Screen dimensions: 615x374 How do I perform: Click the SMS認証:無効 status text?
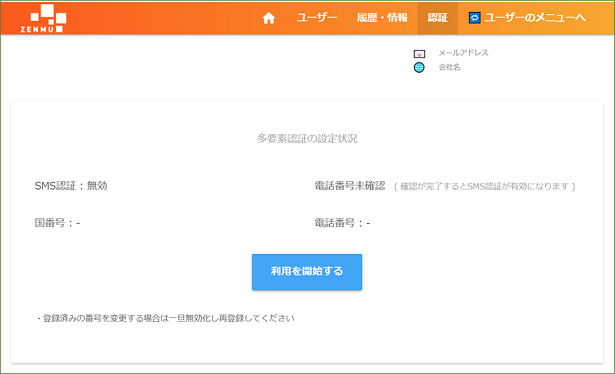point(71,185)
